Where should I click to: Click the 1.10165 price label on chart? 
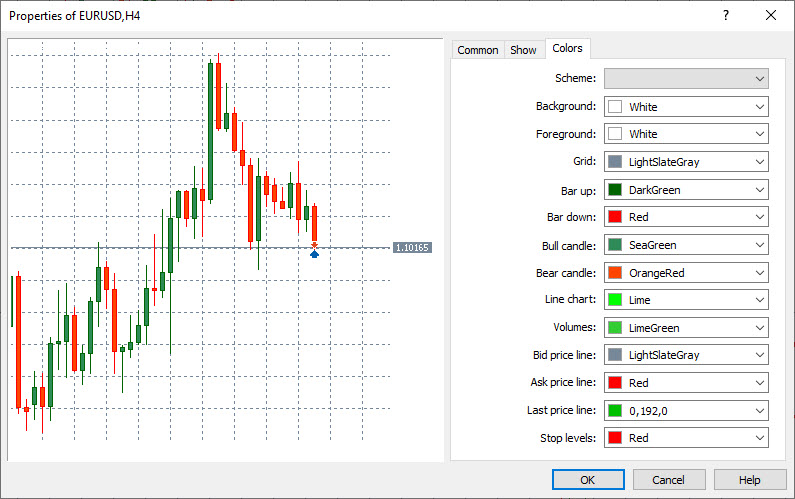point(412,247)
